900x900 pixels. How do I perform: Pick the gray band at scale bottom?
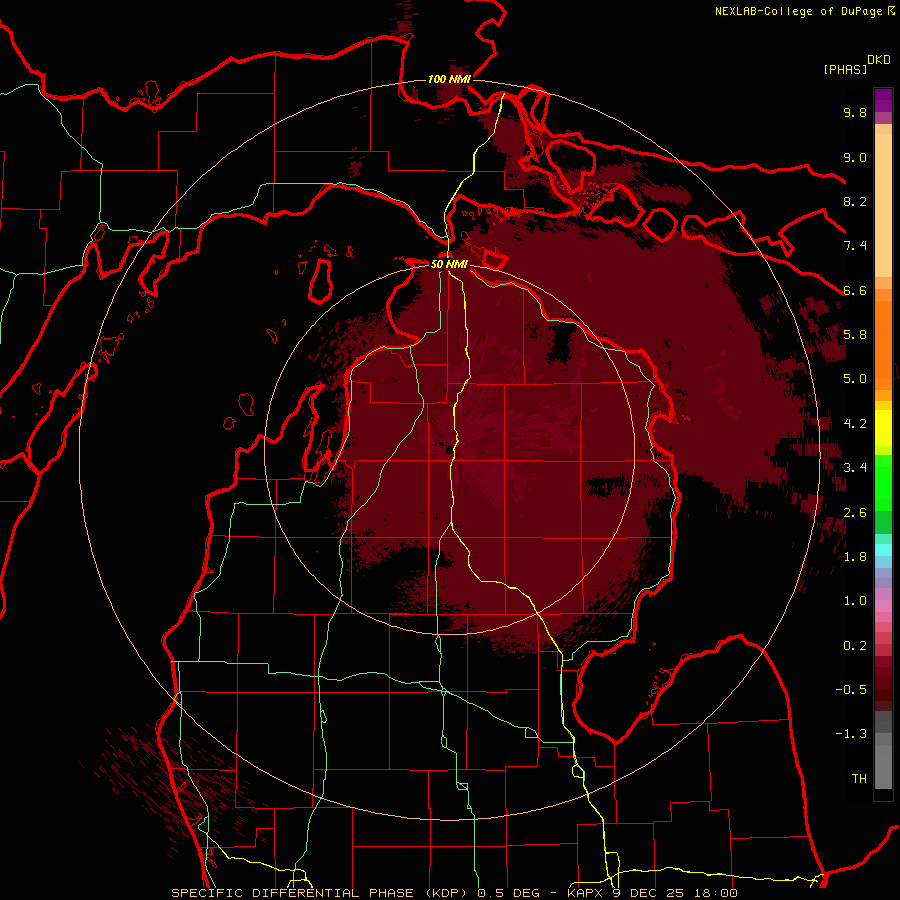coord(883,752)
